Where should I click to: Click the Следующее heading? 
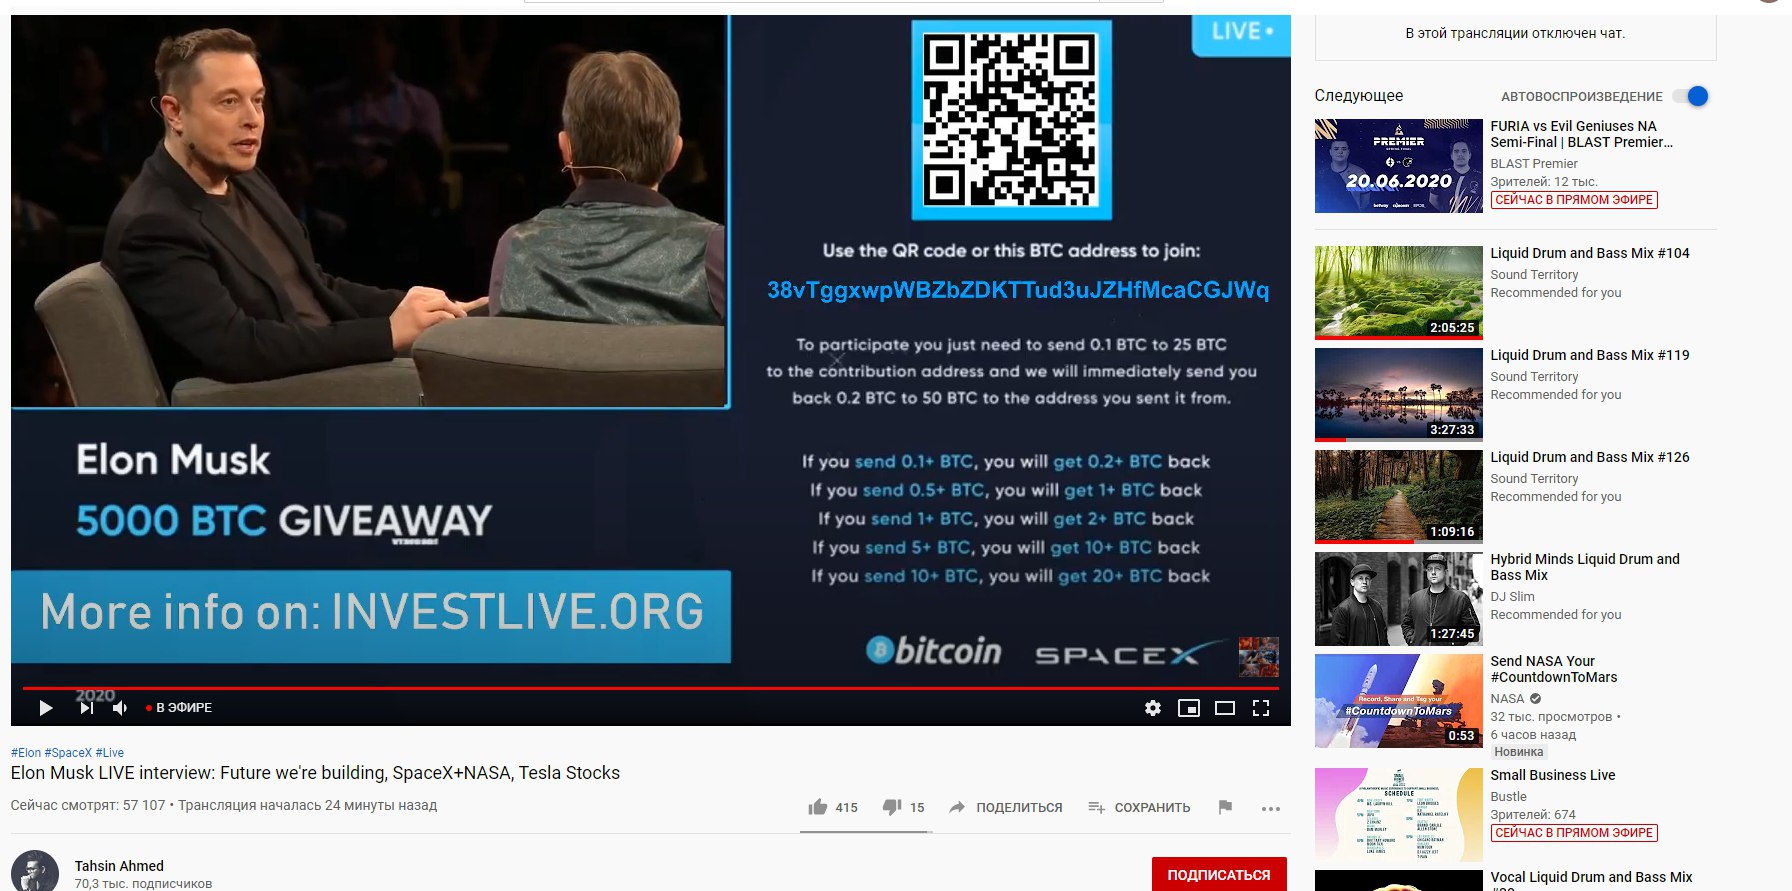point(1358,96)
